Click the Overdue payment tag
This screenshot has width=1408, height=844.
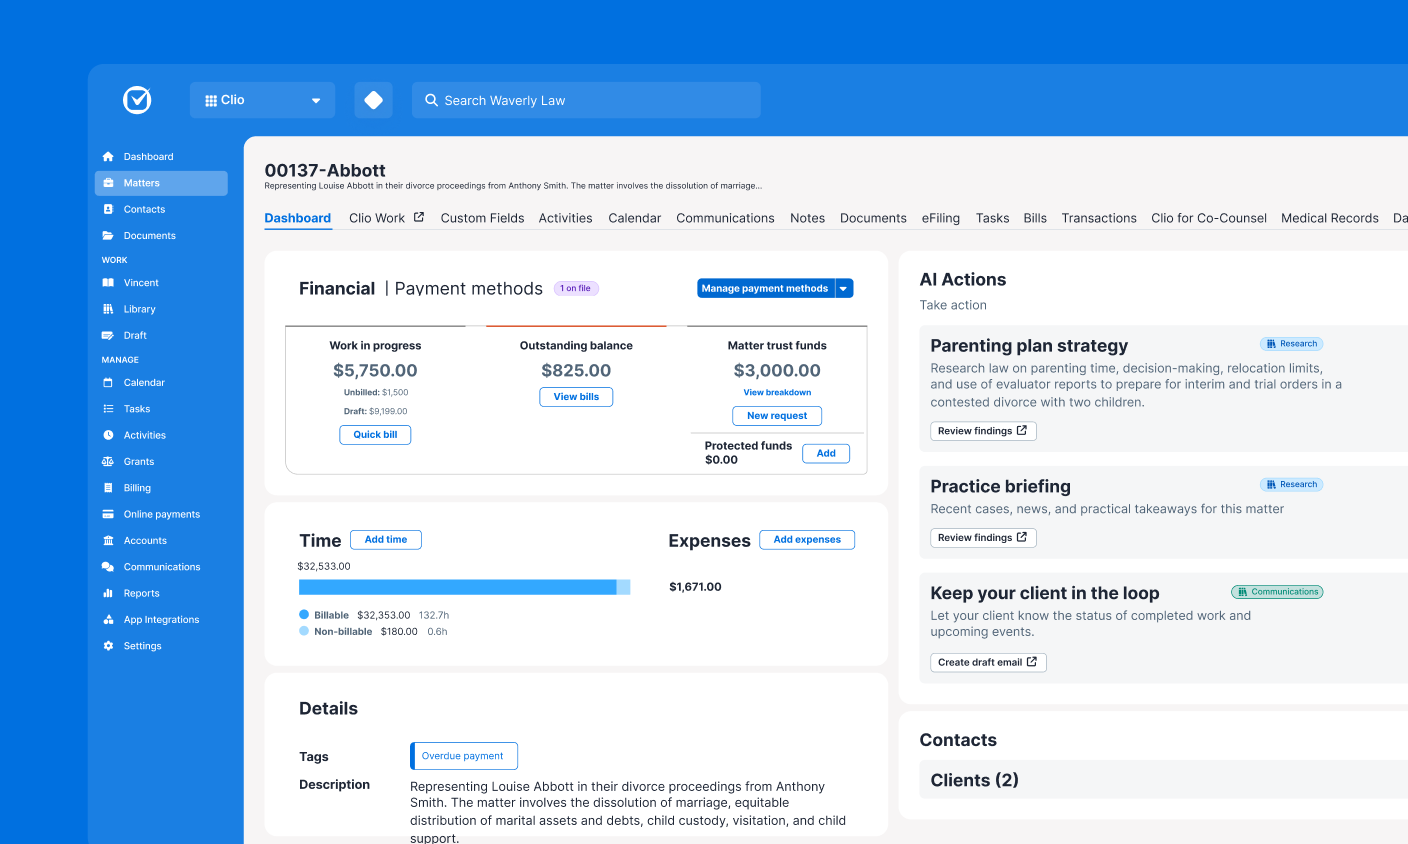coord(464,756)
